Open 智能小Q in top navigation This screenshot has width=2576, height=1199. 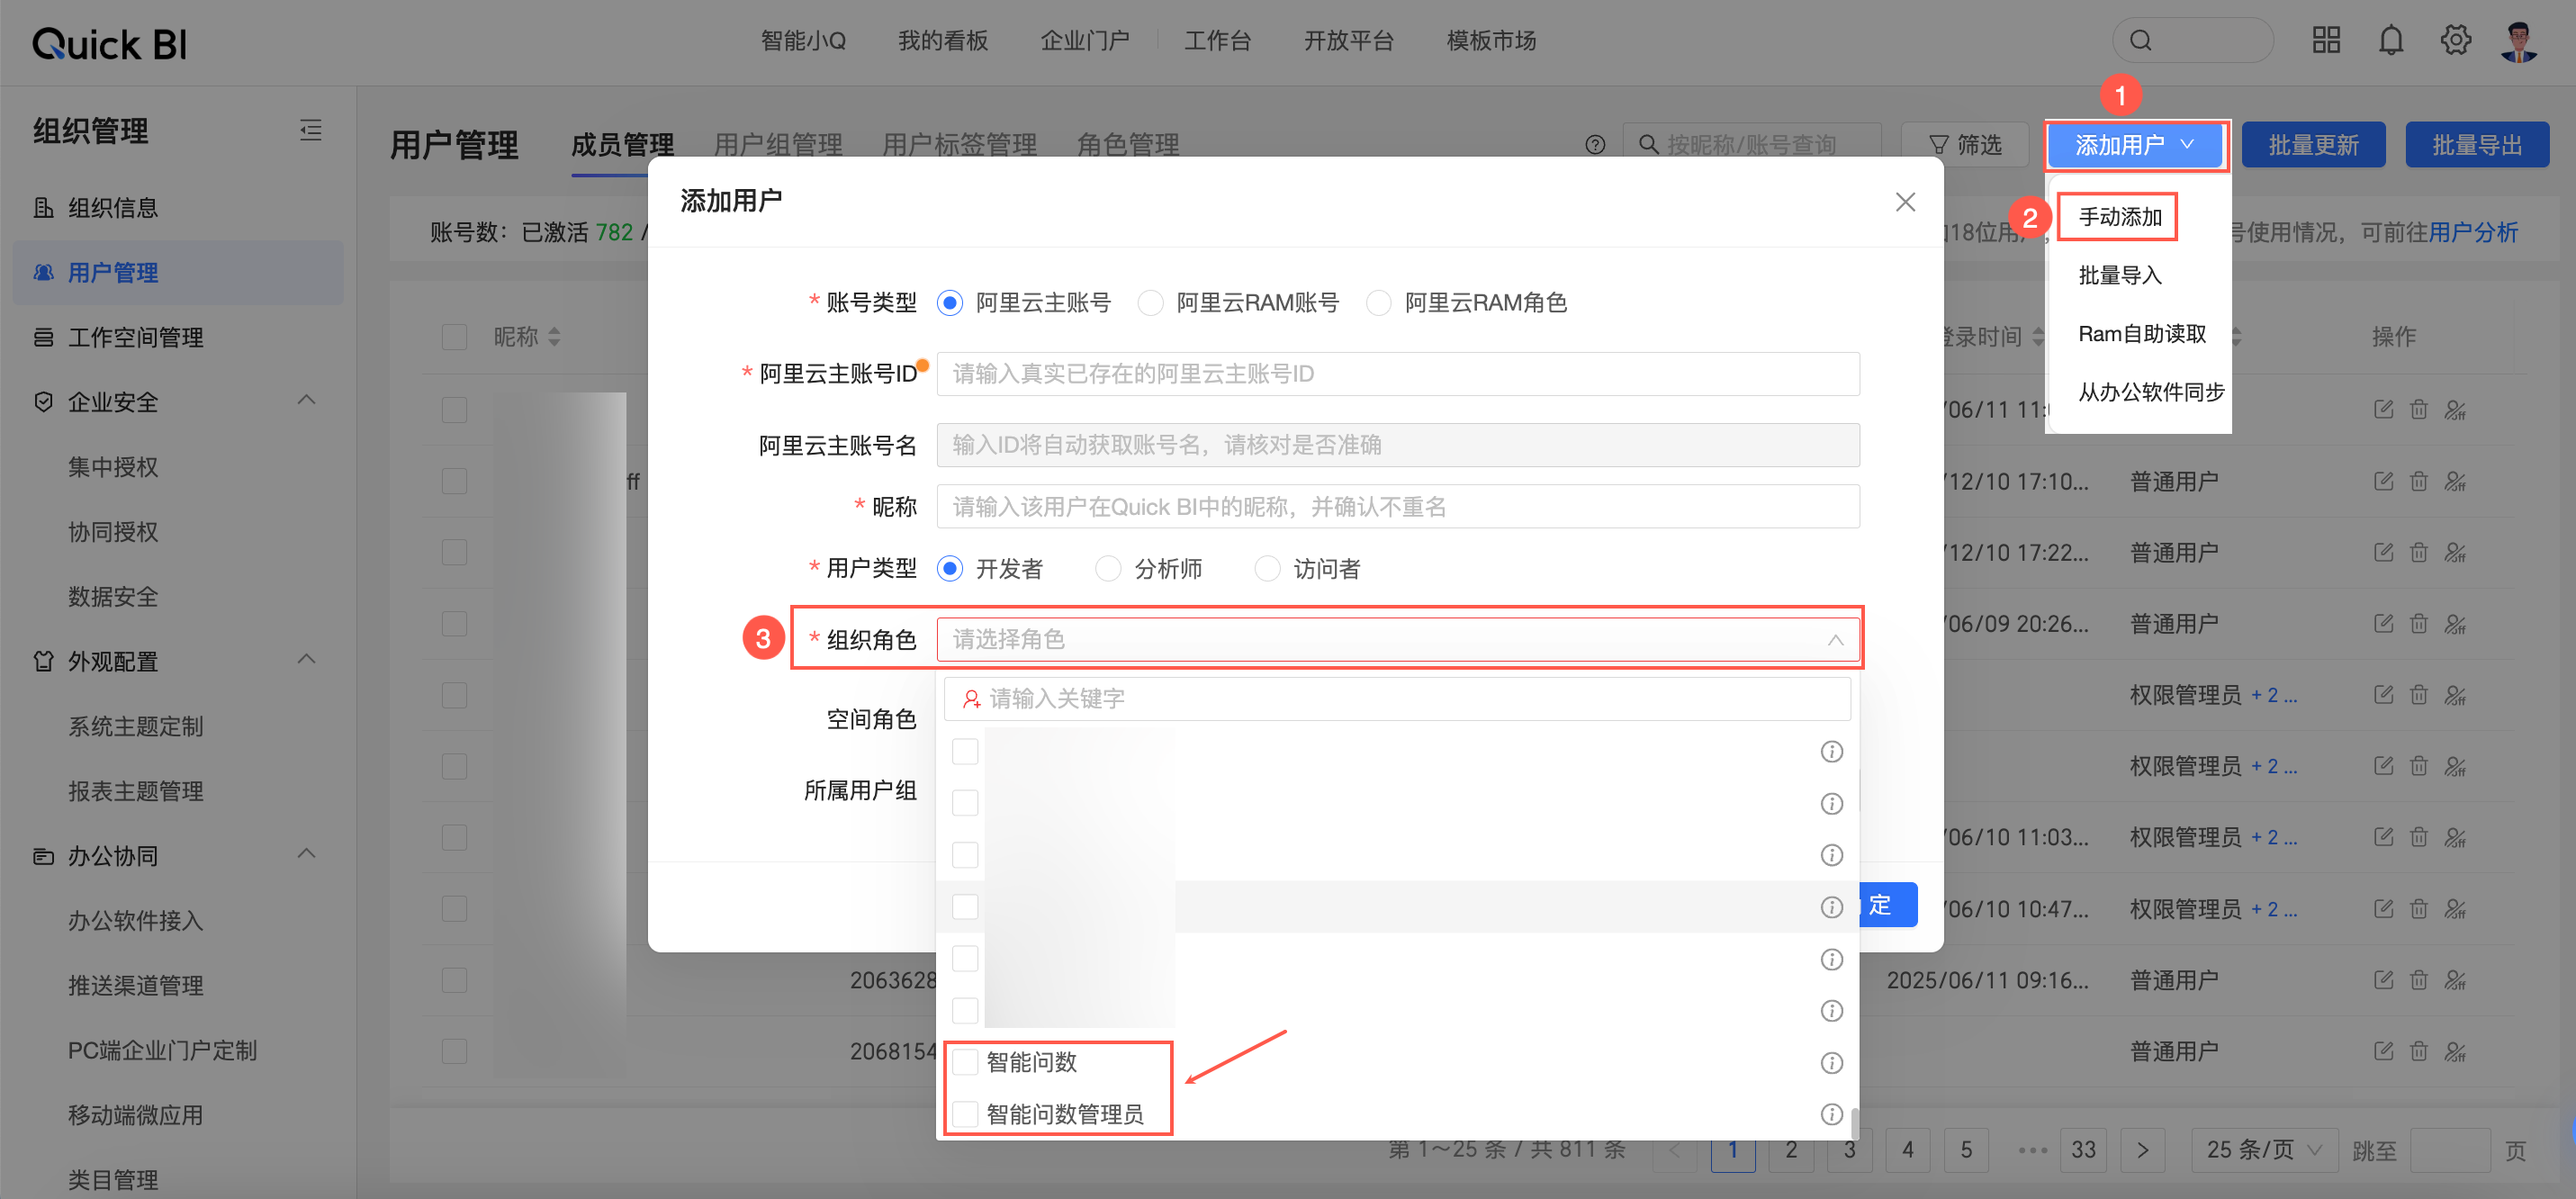click(803, 41)
